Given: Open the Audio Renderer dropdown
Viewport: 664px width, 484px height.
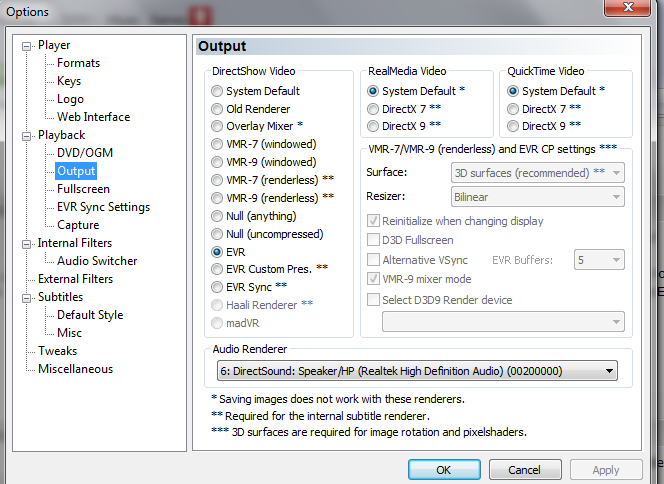Looking at the screenshot, I should click(417, 371).
